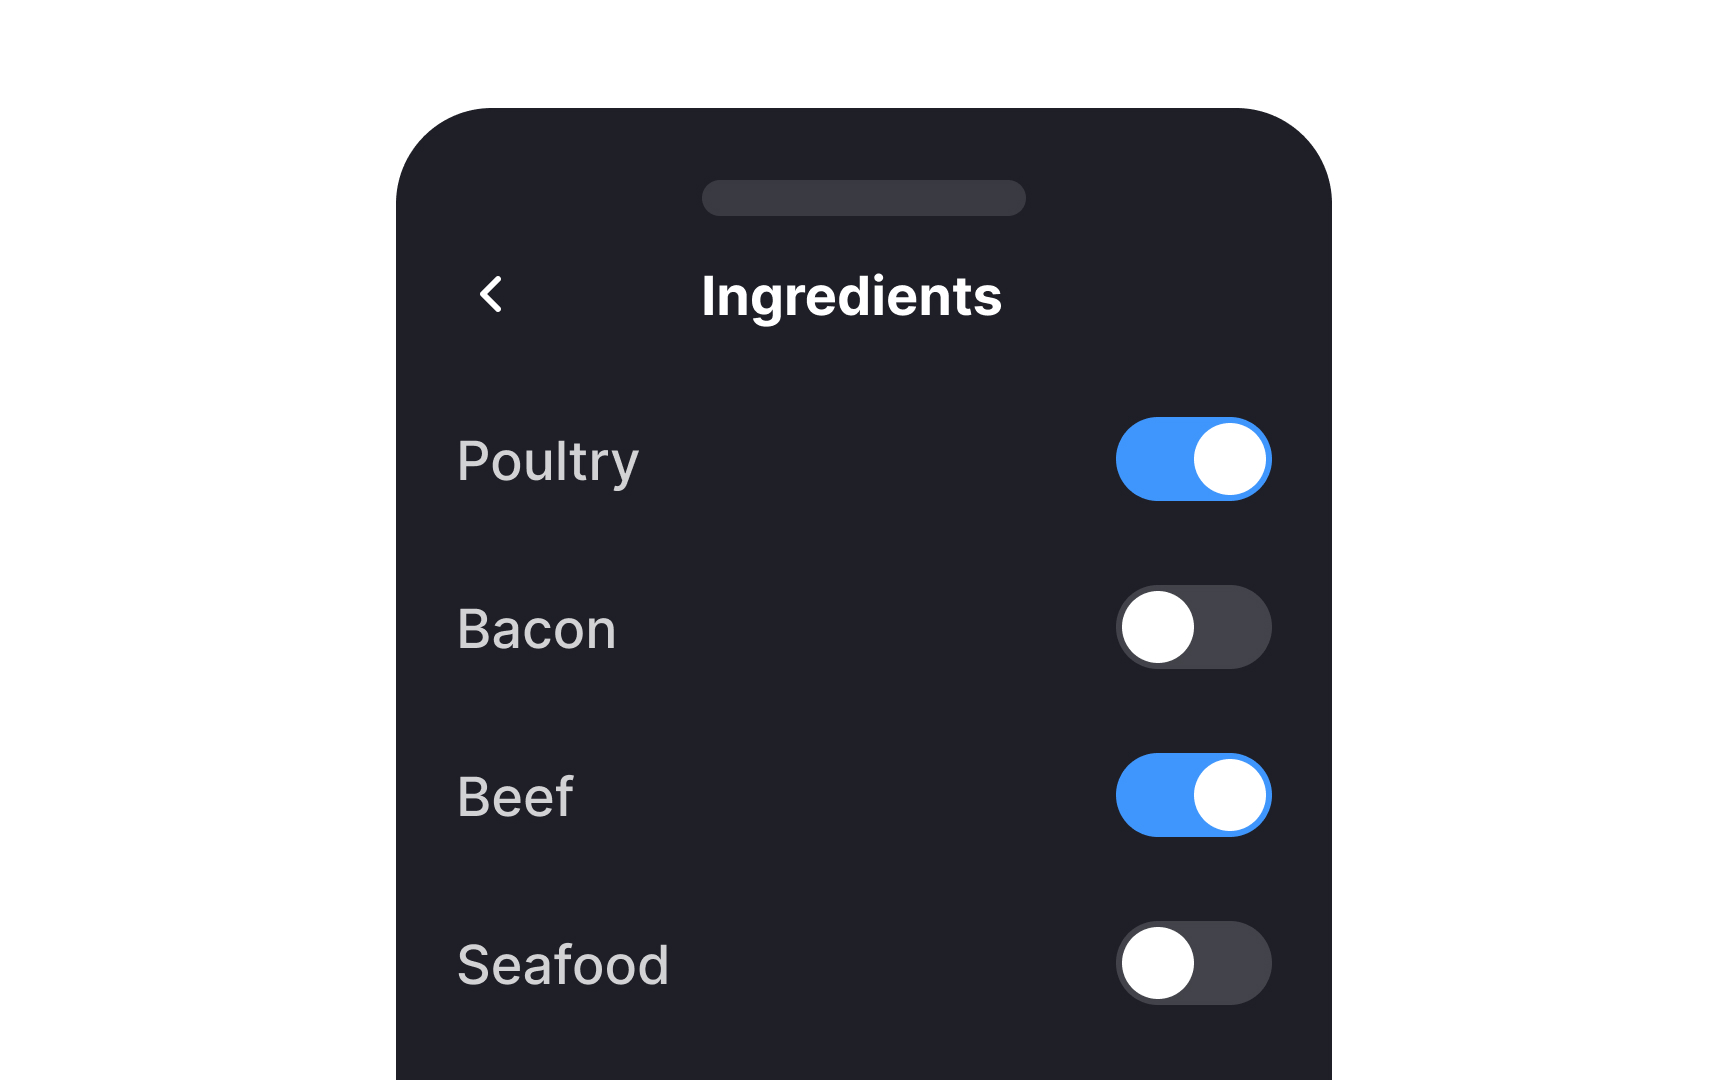The width and height of the screenshot is (1728, 1080).
Task: Turn on the Seafood switch
Action: [1193, 963]
